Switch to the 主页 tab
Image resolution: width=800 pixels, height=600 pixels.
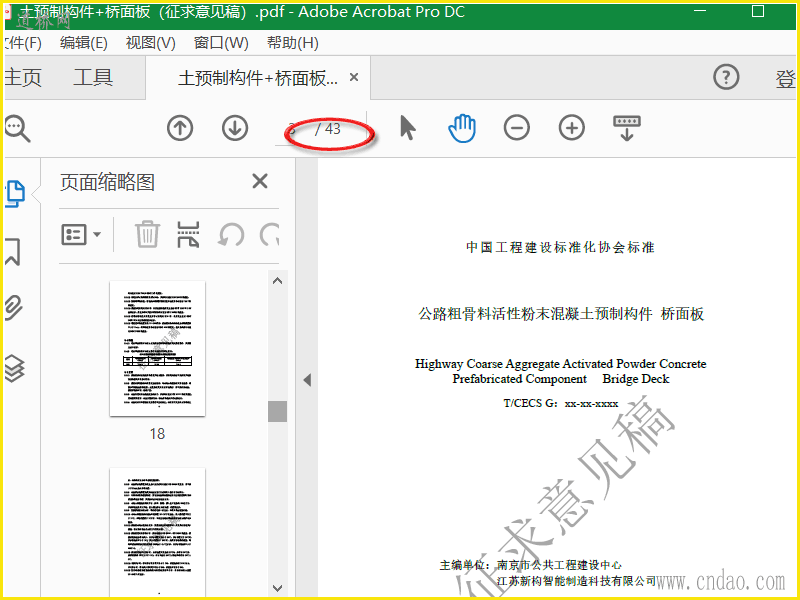pyautogui.click(x=23, y=78)
